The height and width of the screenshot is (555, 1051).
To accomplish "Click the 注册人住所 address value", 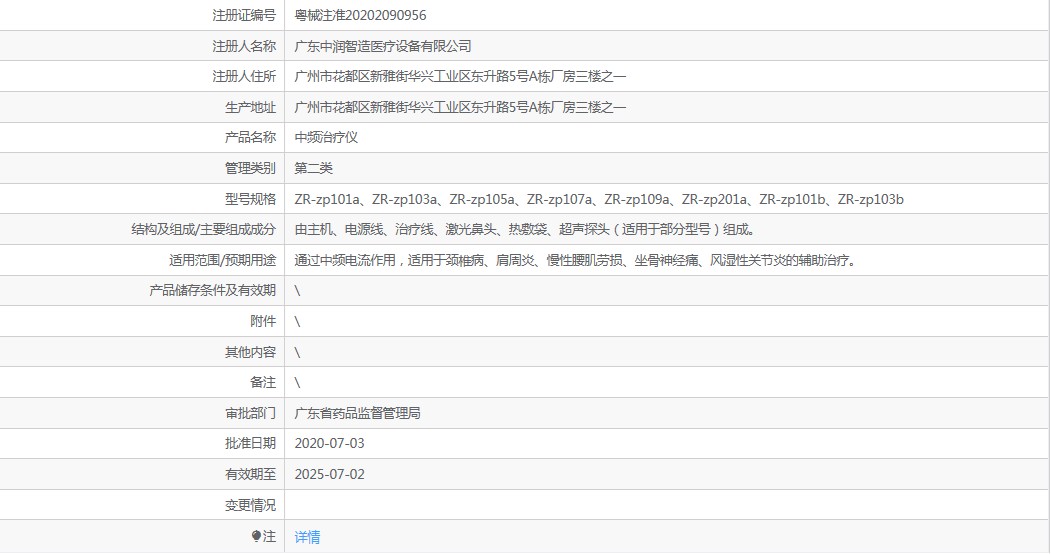I will pyautogui.click(x=460, y=76).
